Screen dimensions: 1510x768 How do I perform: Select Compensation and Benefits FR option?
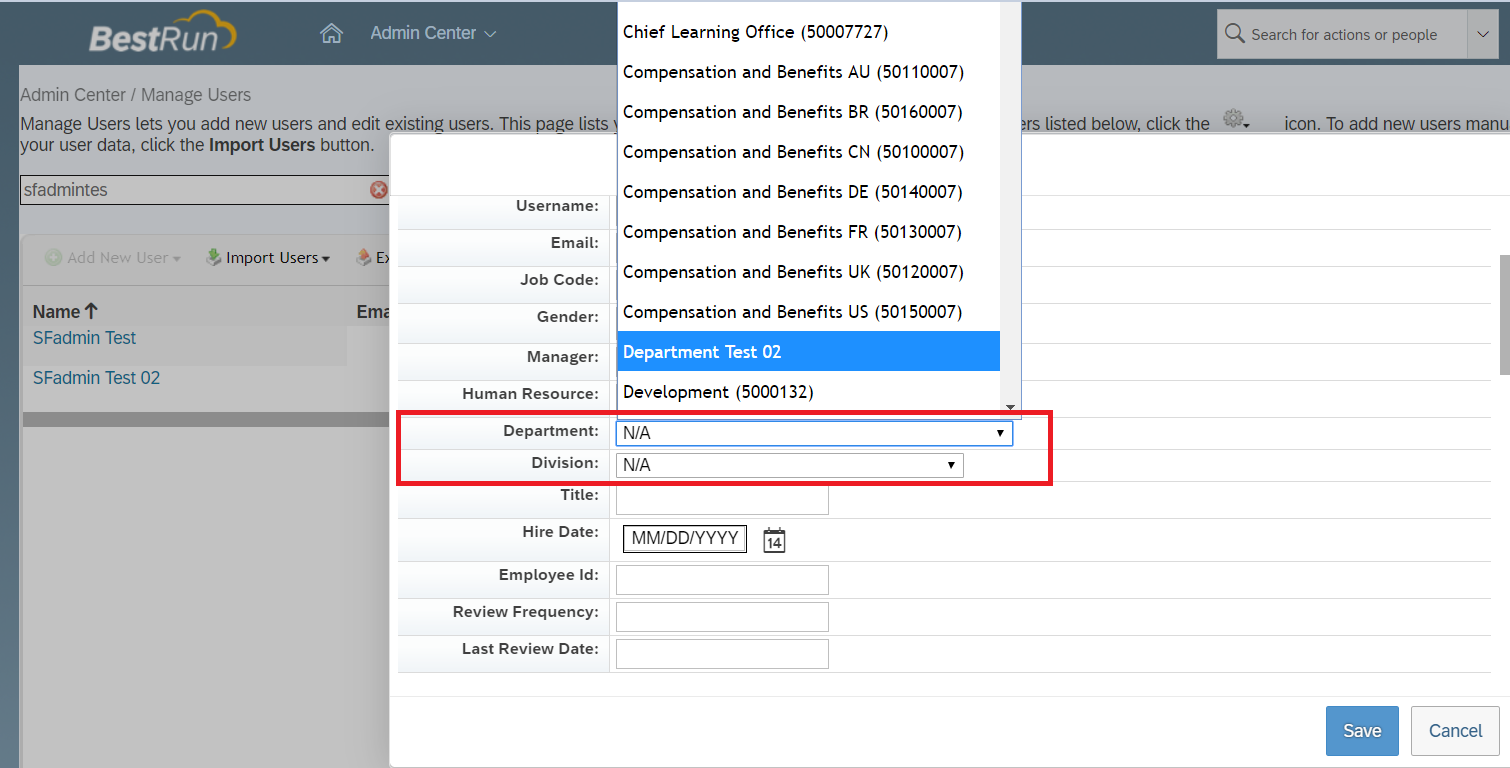(808, 232)
